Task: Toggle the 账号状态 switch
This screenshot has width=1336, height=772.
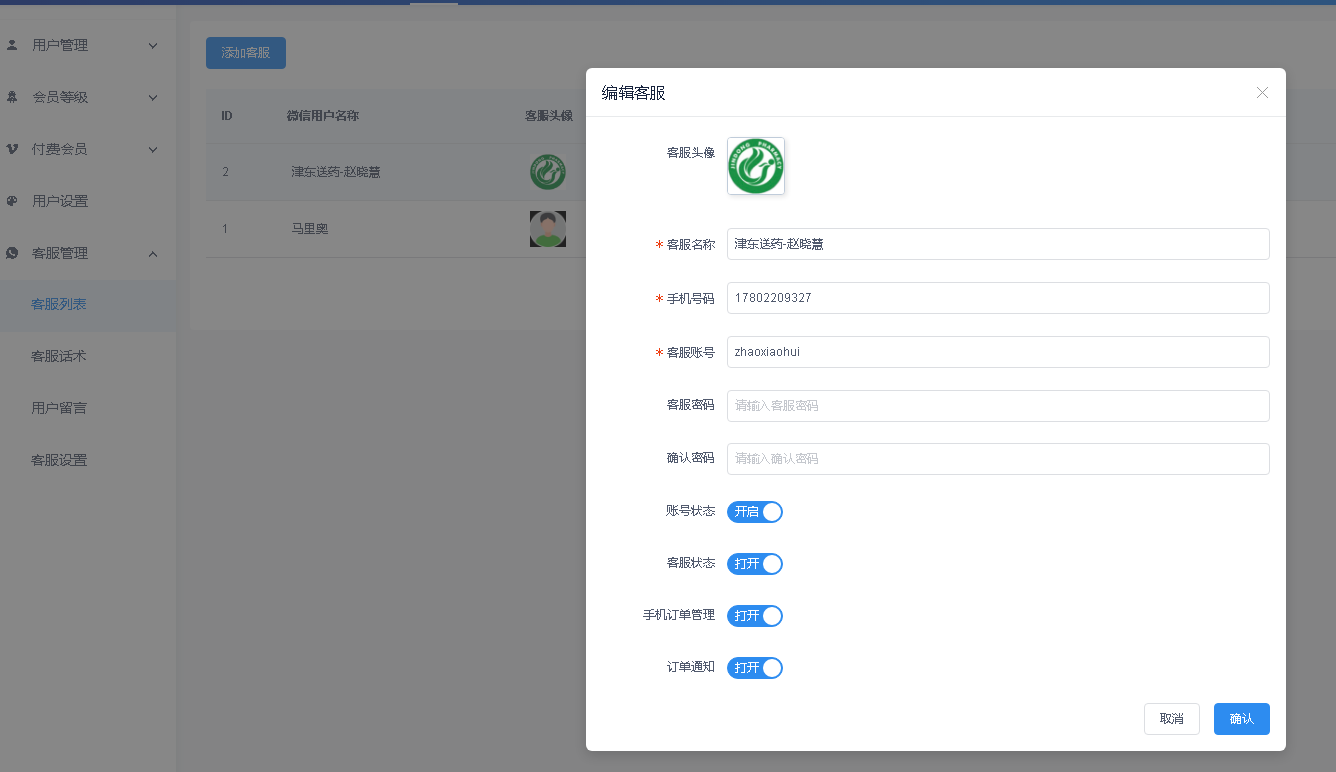Action: click(755, 512)
